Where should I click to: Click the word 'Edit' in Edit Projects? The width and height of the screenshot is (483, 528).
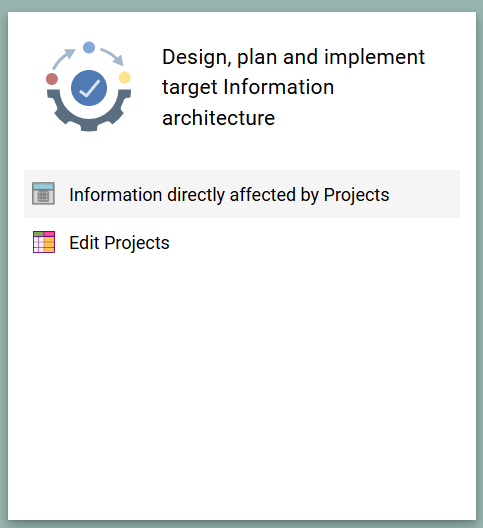(84, 242)
